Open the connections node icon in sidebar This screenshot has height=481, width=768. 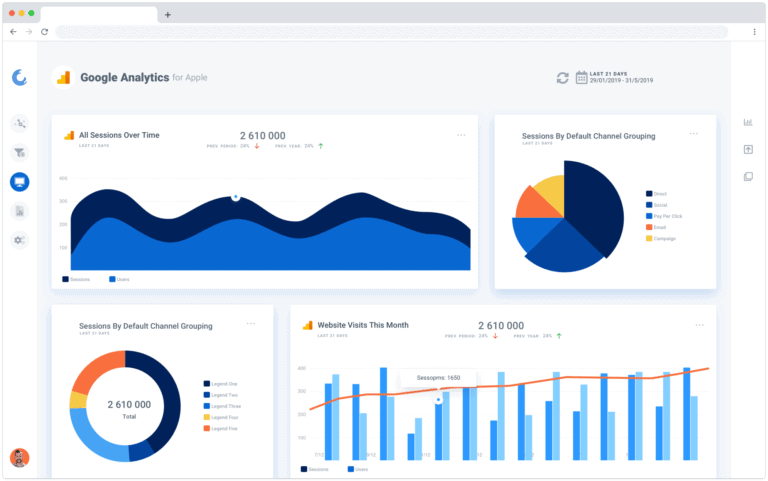[20, 124]
